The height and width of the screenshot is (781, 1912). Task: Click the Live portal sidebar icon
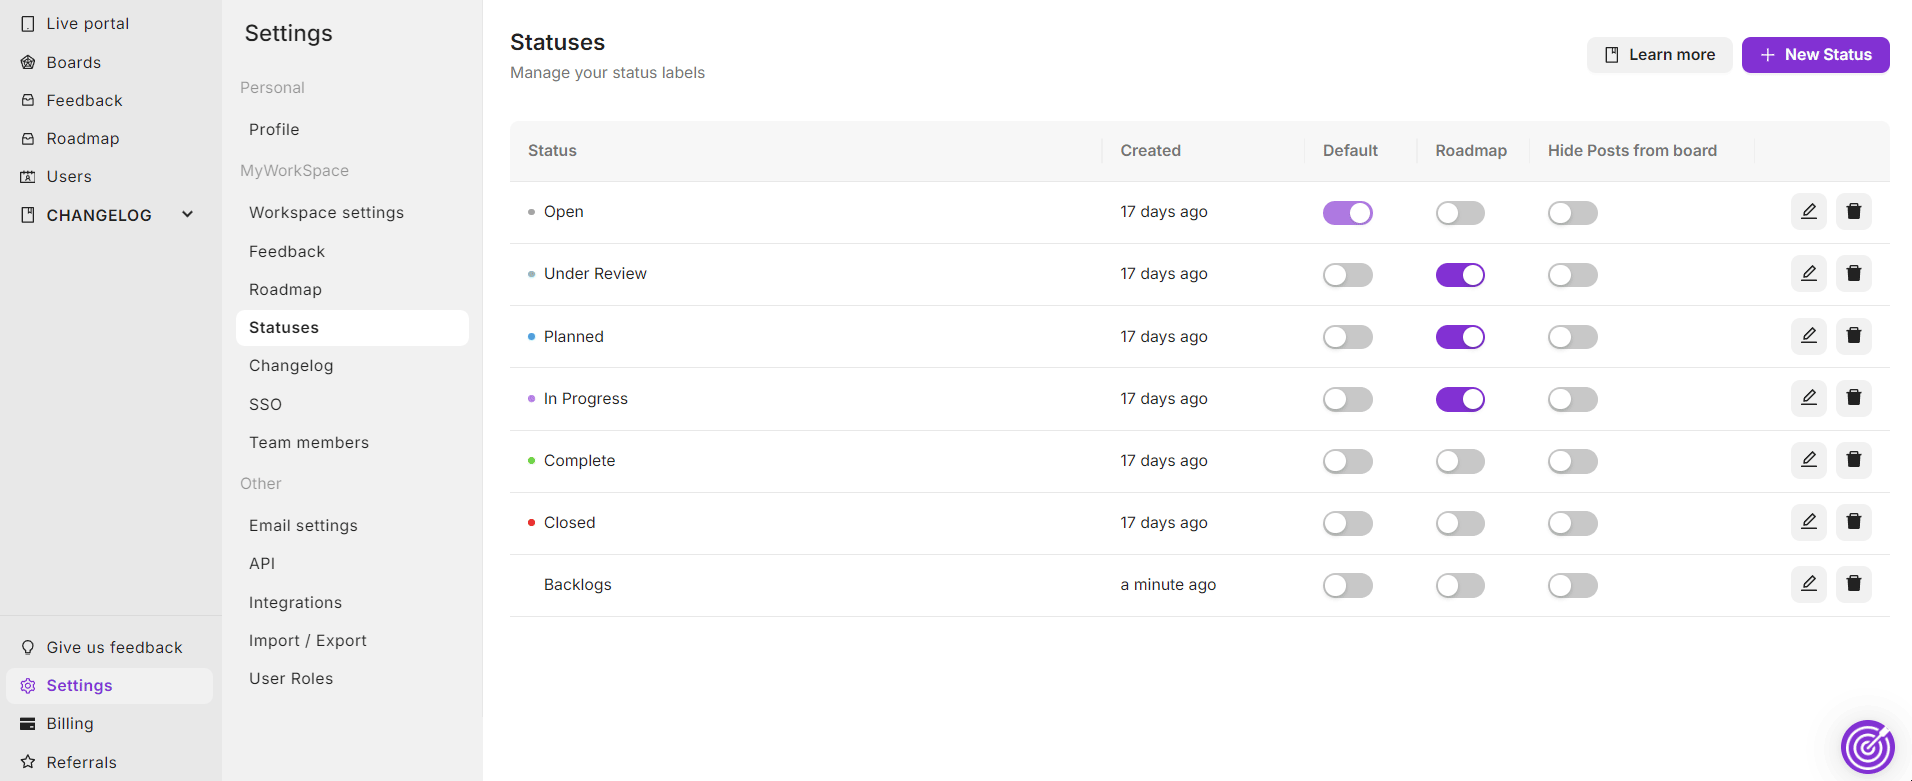[x=28, y=23]
